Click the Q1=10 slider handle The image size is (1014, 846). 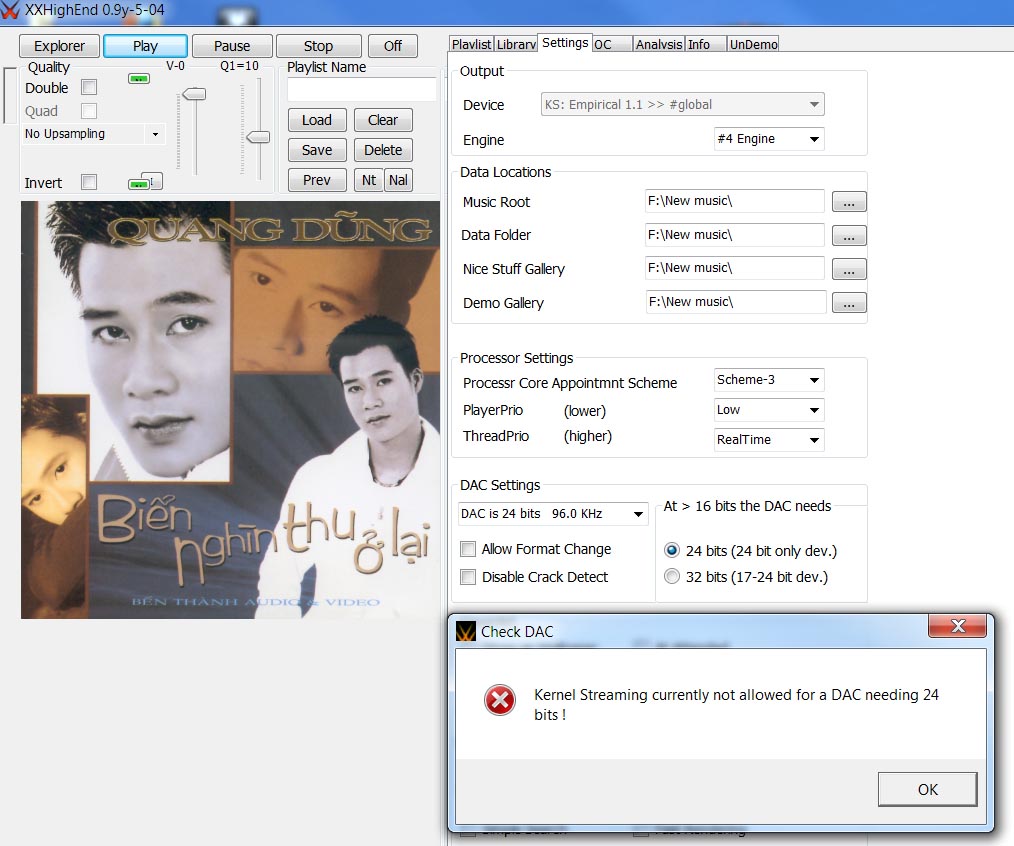(258, 137)
